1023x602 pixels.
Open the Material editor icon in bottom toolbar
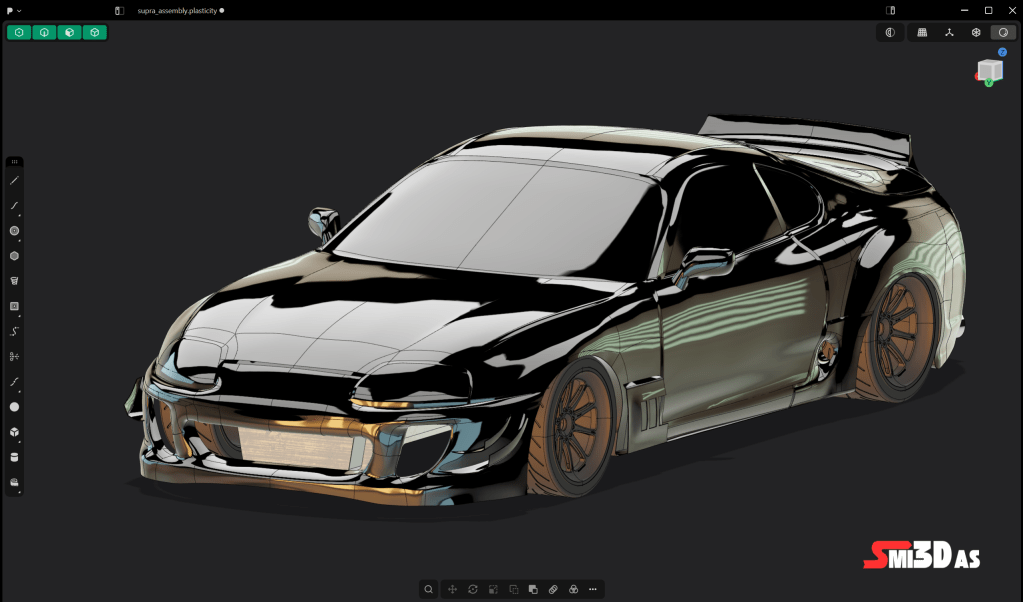[574, 589]
